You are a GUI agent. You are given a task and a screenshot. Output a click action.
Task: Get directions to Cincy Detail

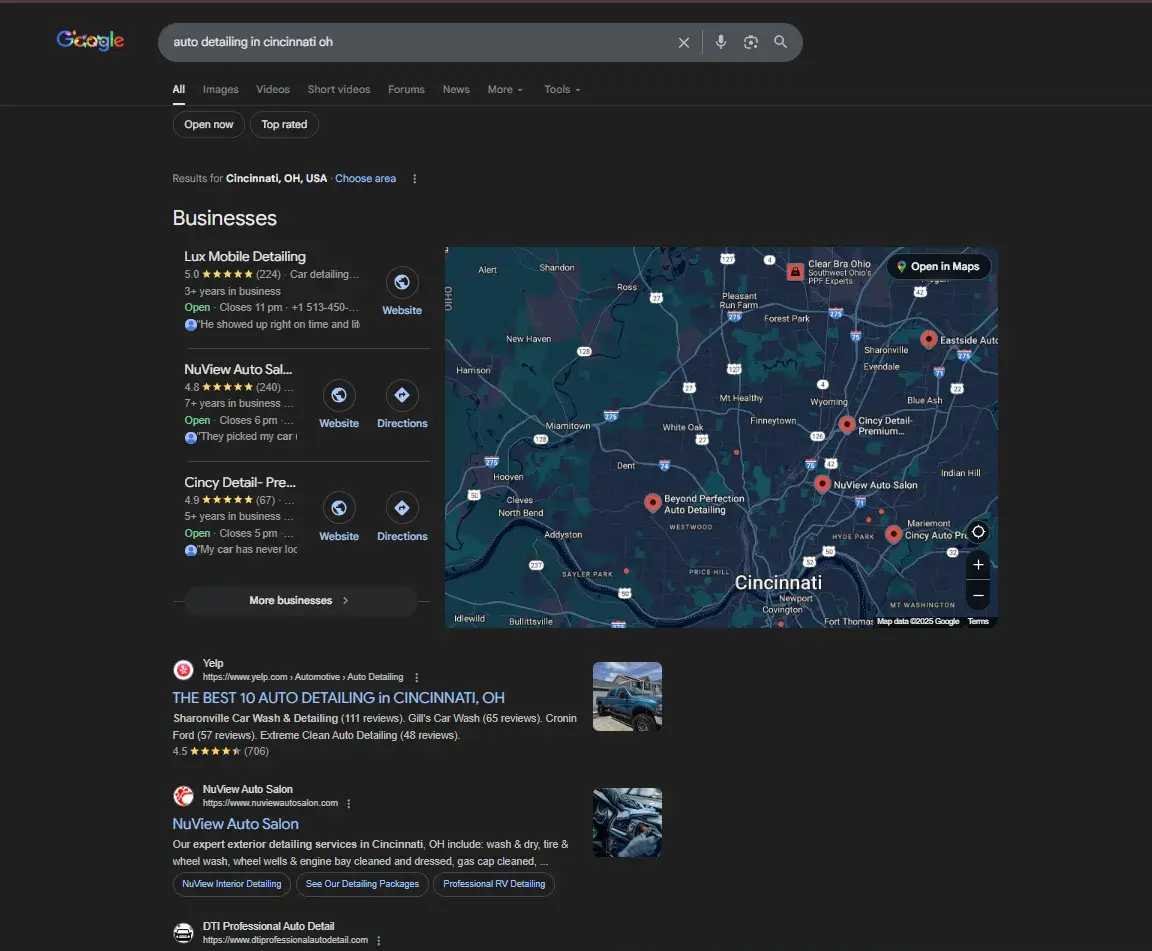(402, 508)
